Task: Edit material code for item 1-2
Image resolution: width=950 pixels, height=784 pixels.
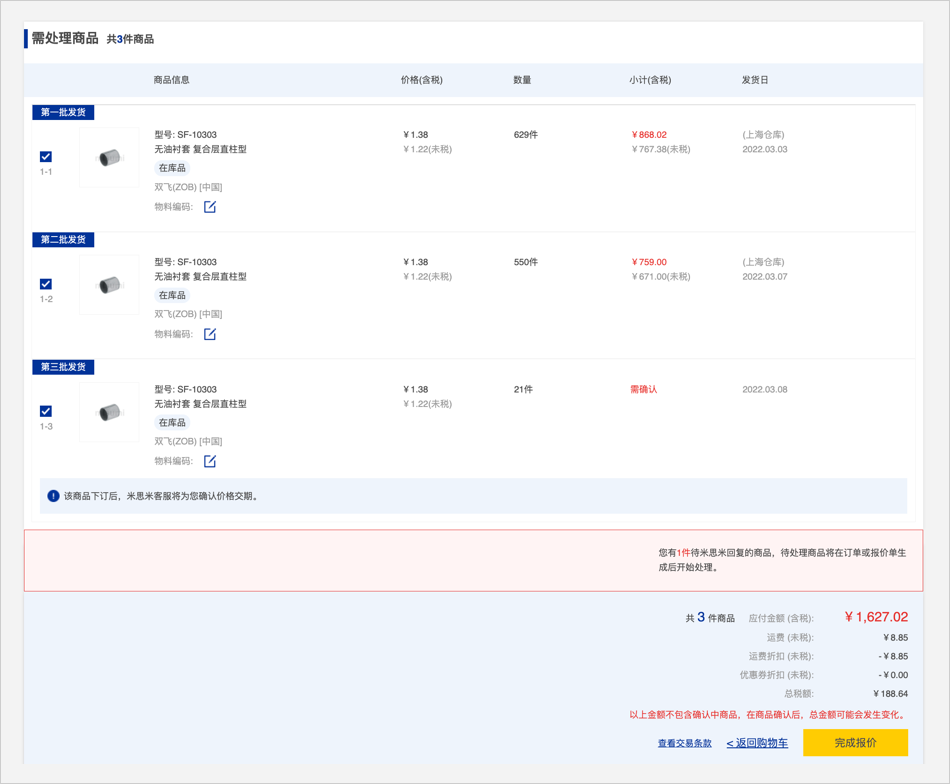Action: click(210, 334)
